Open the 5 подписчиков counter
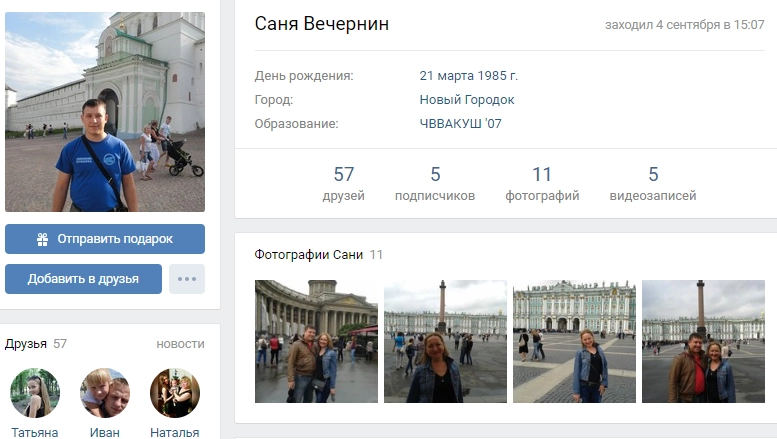 click(x=435, y=183)
